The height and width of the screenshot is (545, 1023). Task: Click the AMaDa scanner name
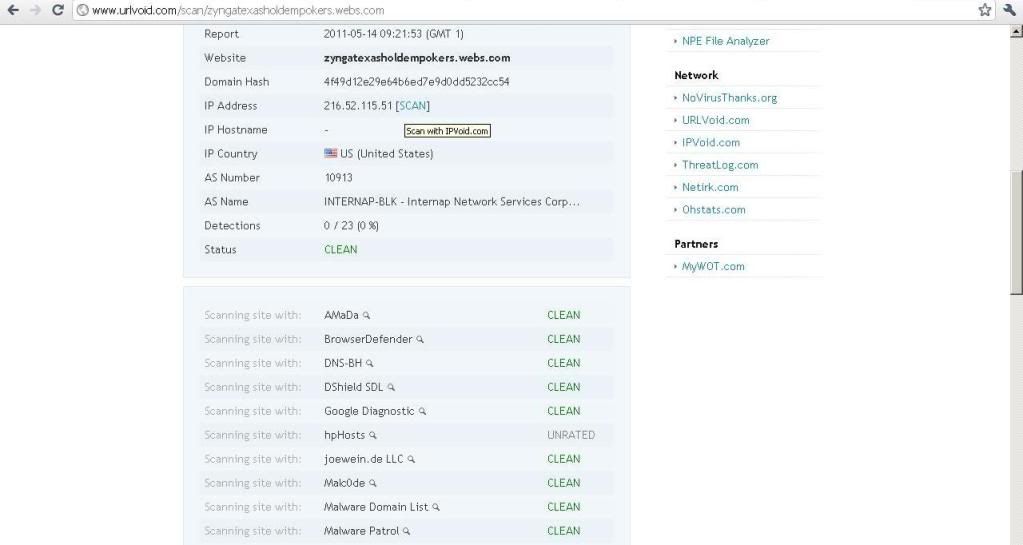[341, 315]
